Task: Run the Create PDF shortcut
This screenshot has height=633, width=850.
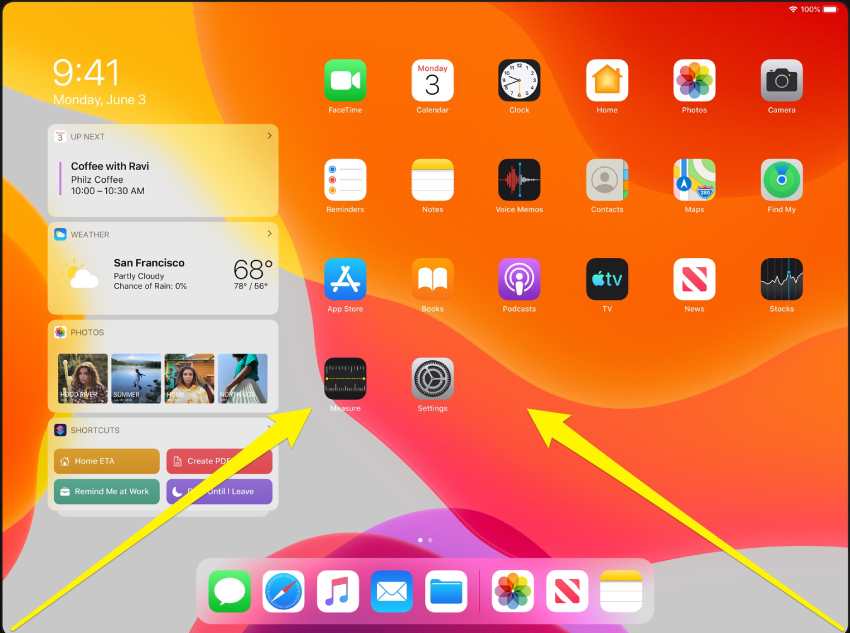Action: (x=218, y=461)
